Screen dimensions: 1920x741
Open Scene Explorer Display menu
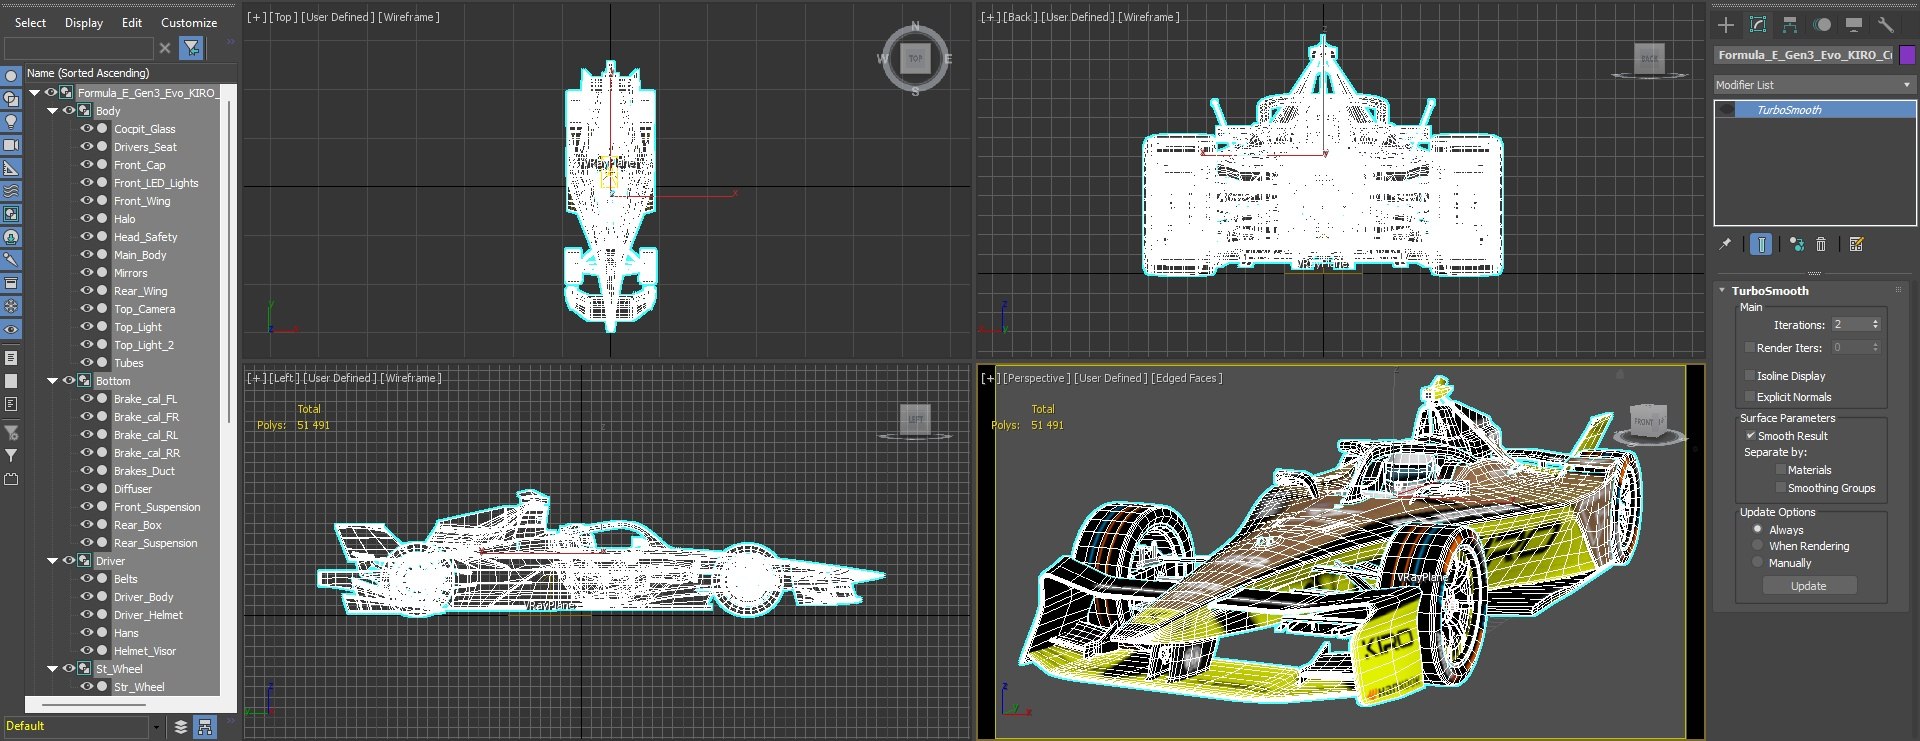(84, 23)
